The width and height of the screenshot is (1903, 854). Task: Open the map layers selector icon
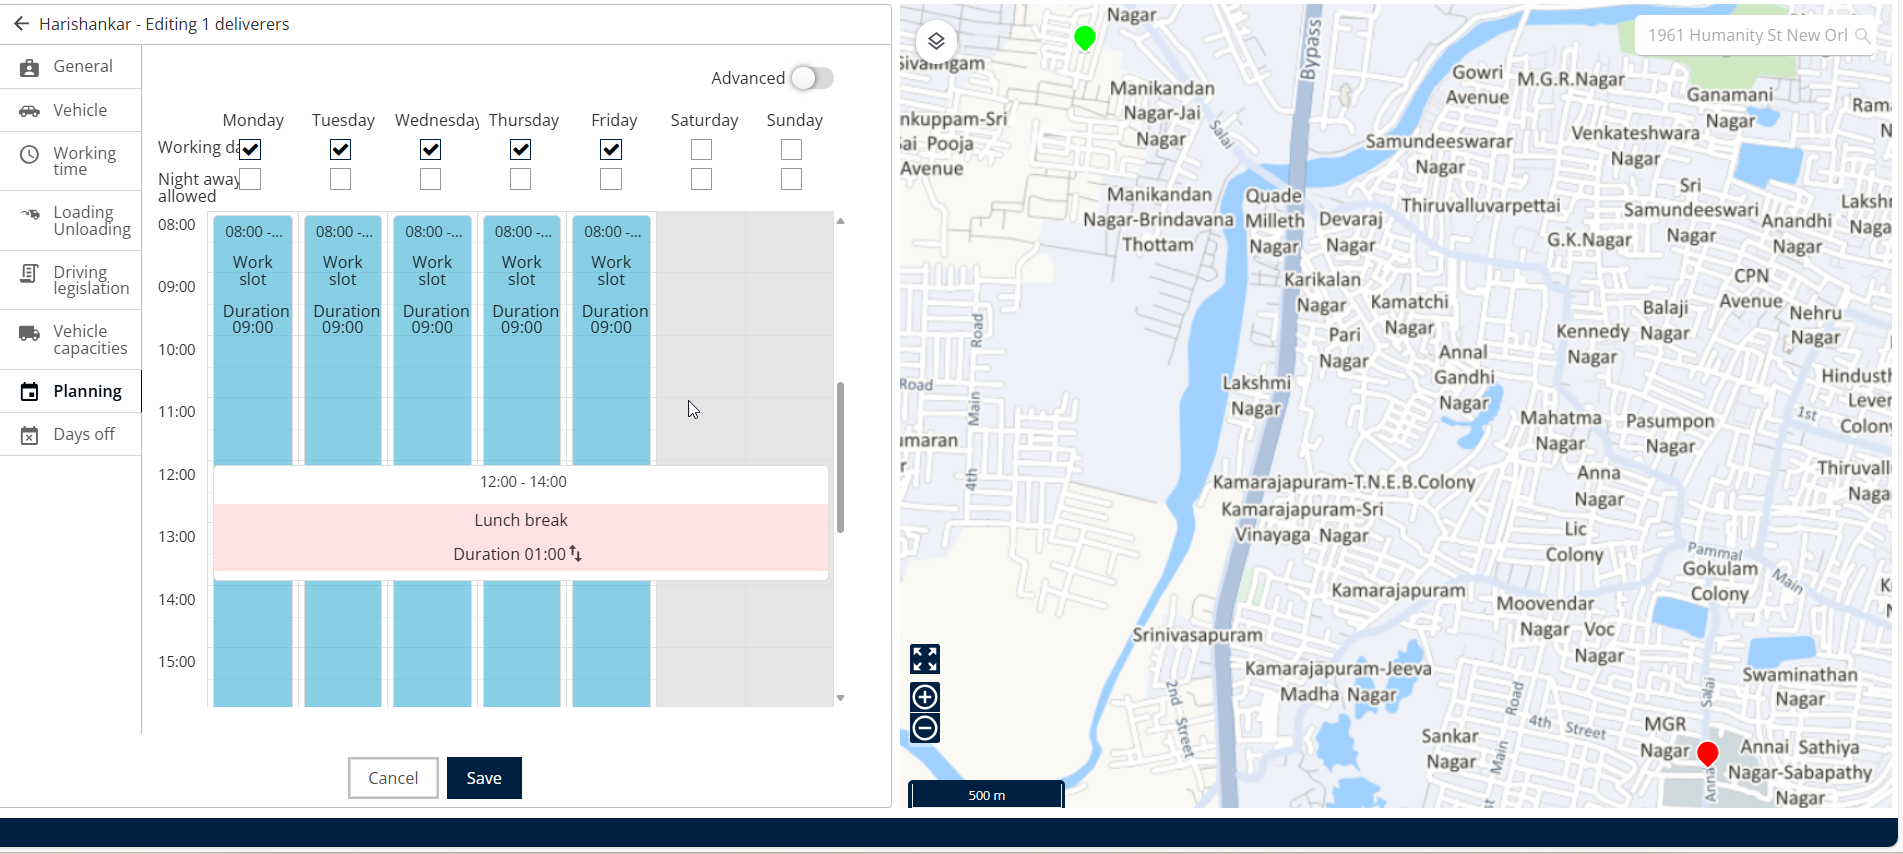(936, 41)
